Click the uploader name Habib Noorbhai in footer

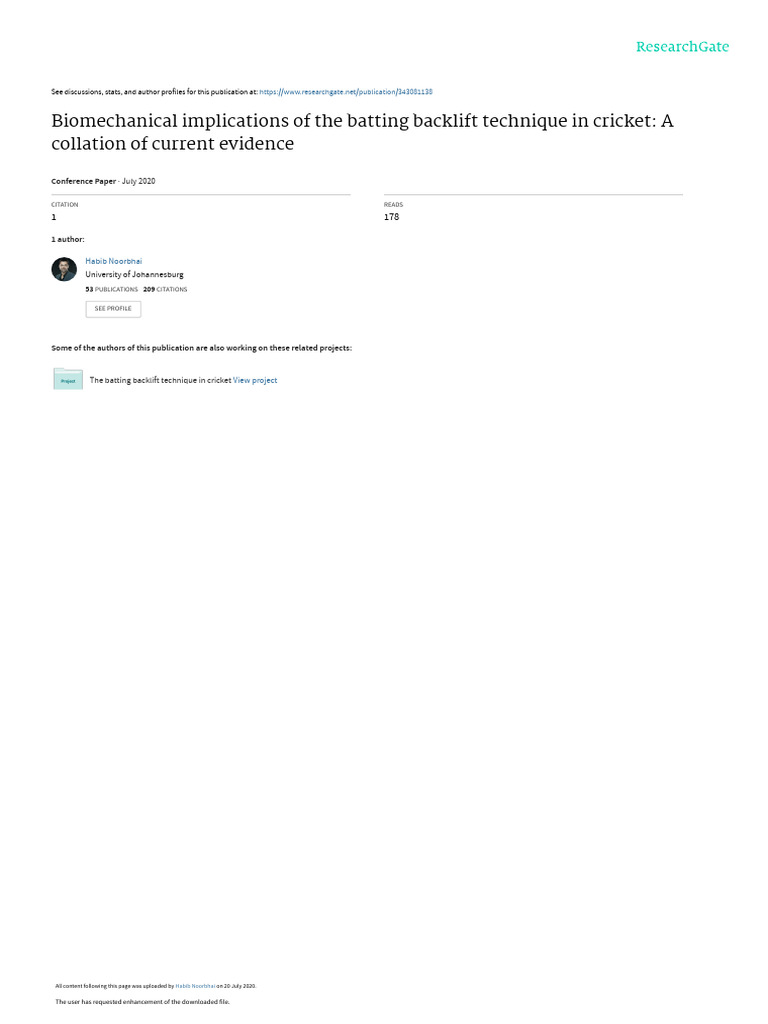(195, 986)
